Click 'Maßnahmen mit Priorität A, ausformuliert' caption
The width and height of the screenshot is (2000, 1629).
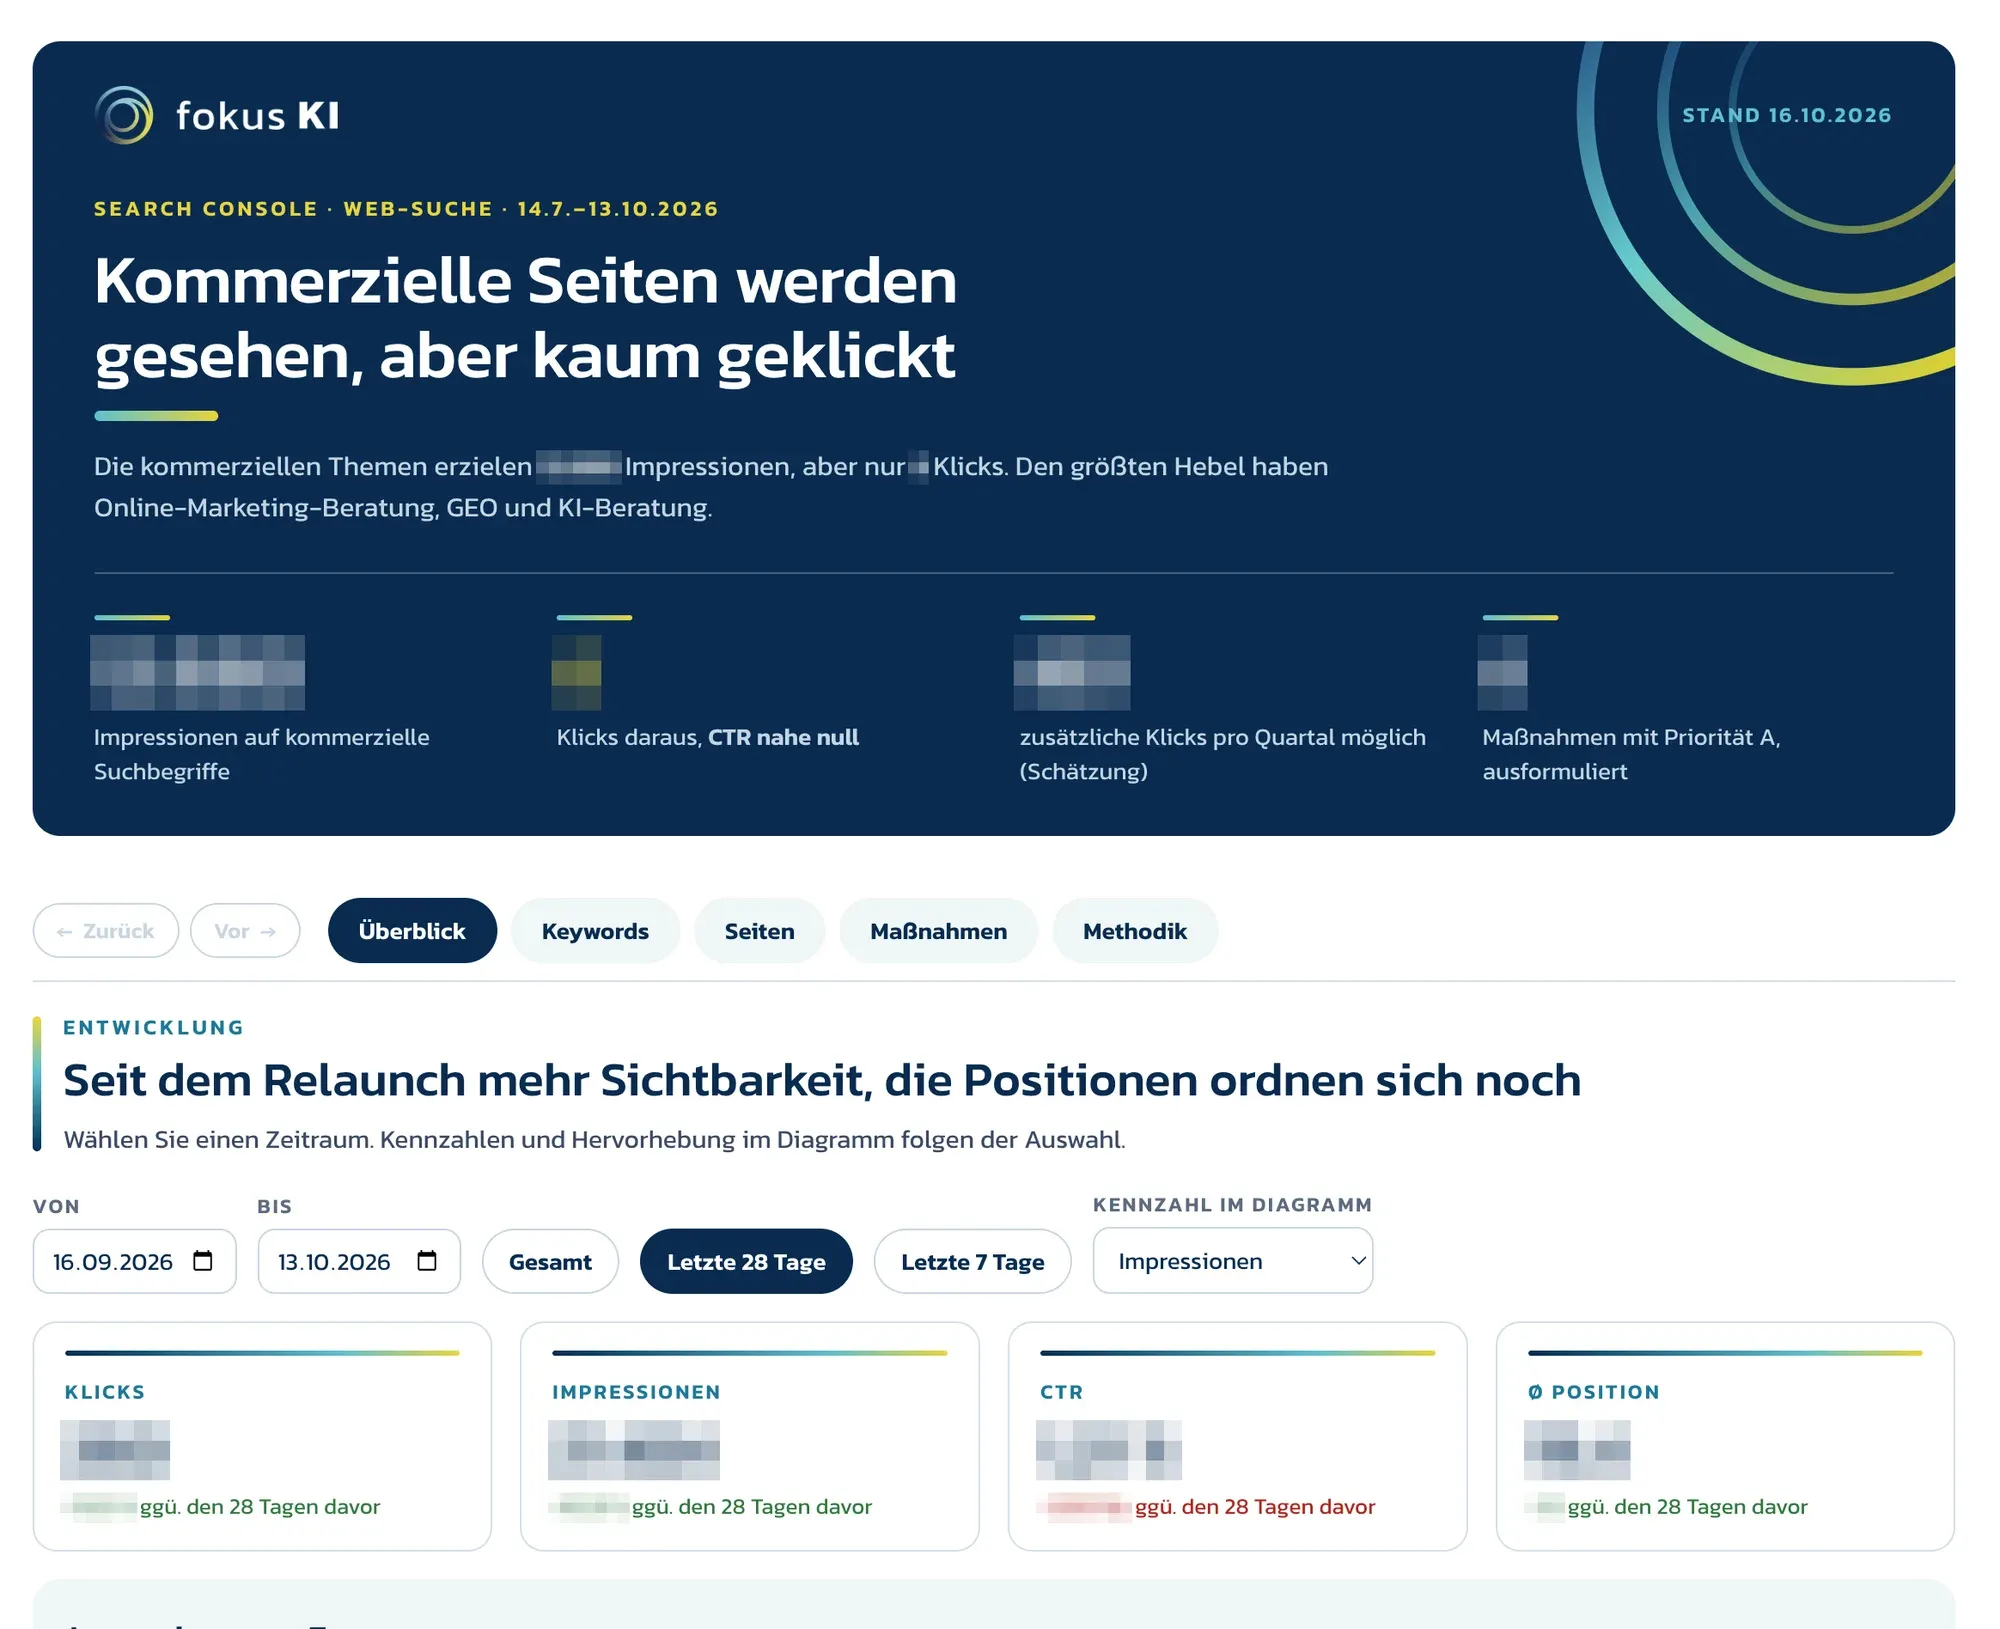click(1631, 754)
